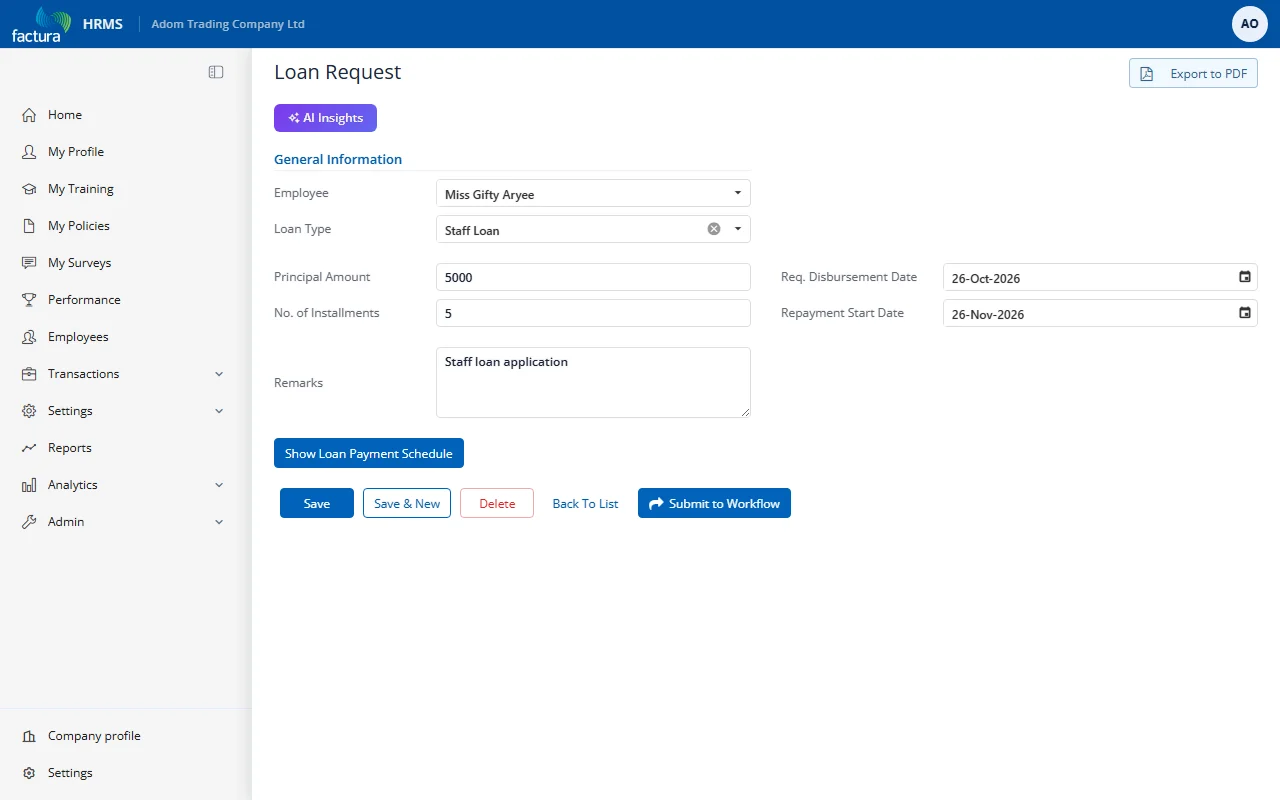Export the loan request to PDF
Screen dimensions: 1280x800
coord(1193,73)
